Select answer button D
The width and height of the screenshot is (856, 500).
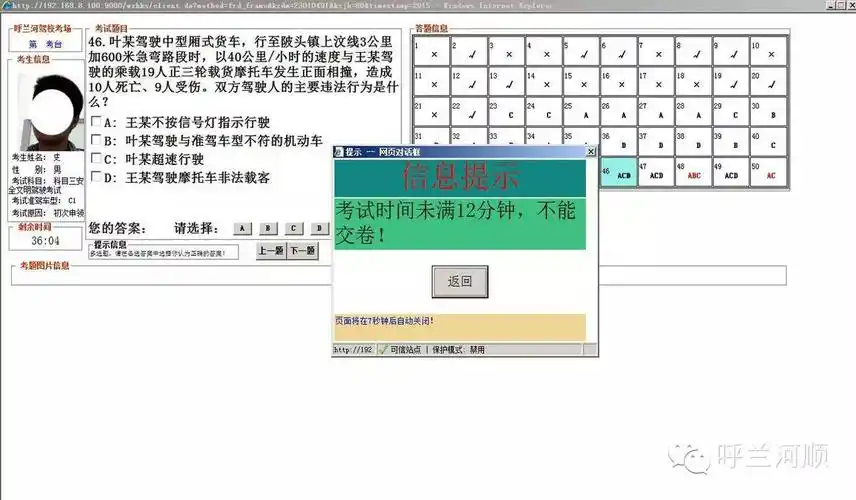click(x=319, y=228)
